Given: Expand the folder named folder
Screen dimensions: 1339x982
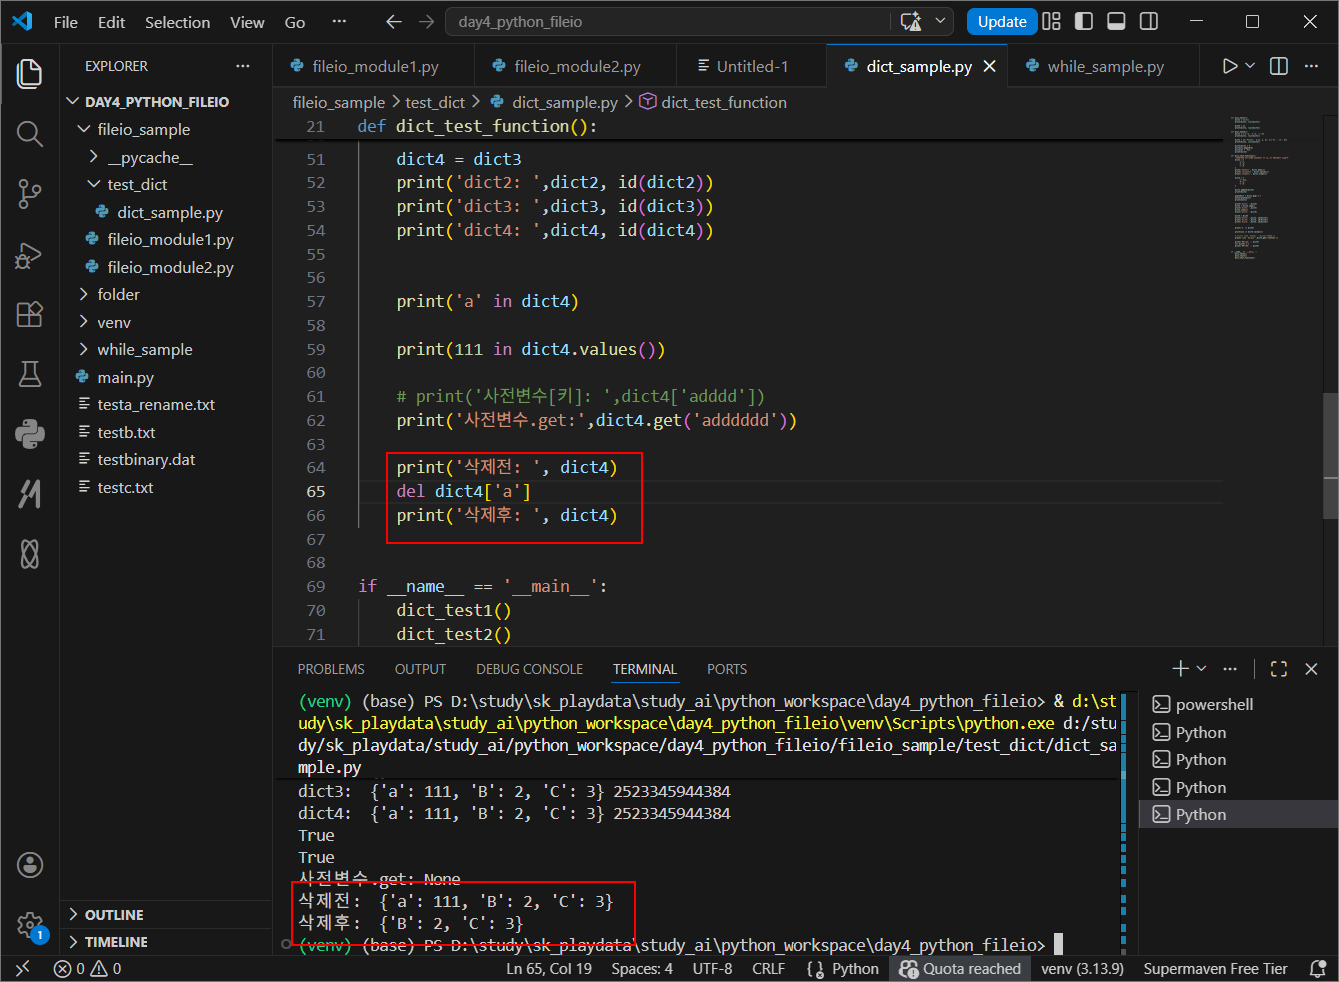Looking at the screenshot, I should coord(166,294).
